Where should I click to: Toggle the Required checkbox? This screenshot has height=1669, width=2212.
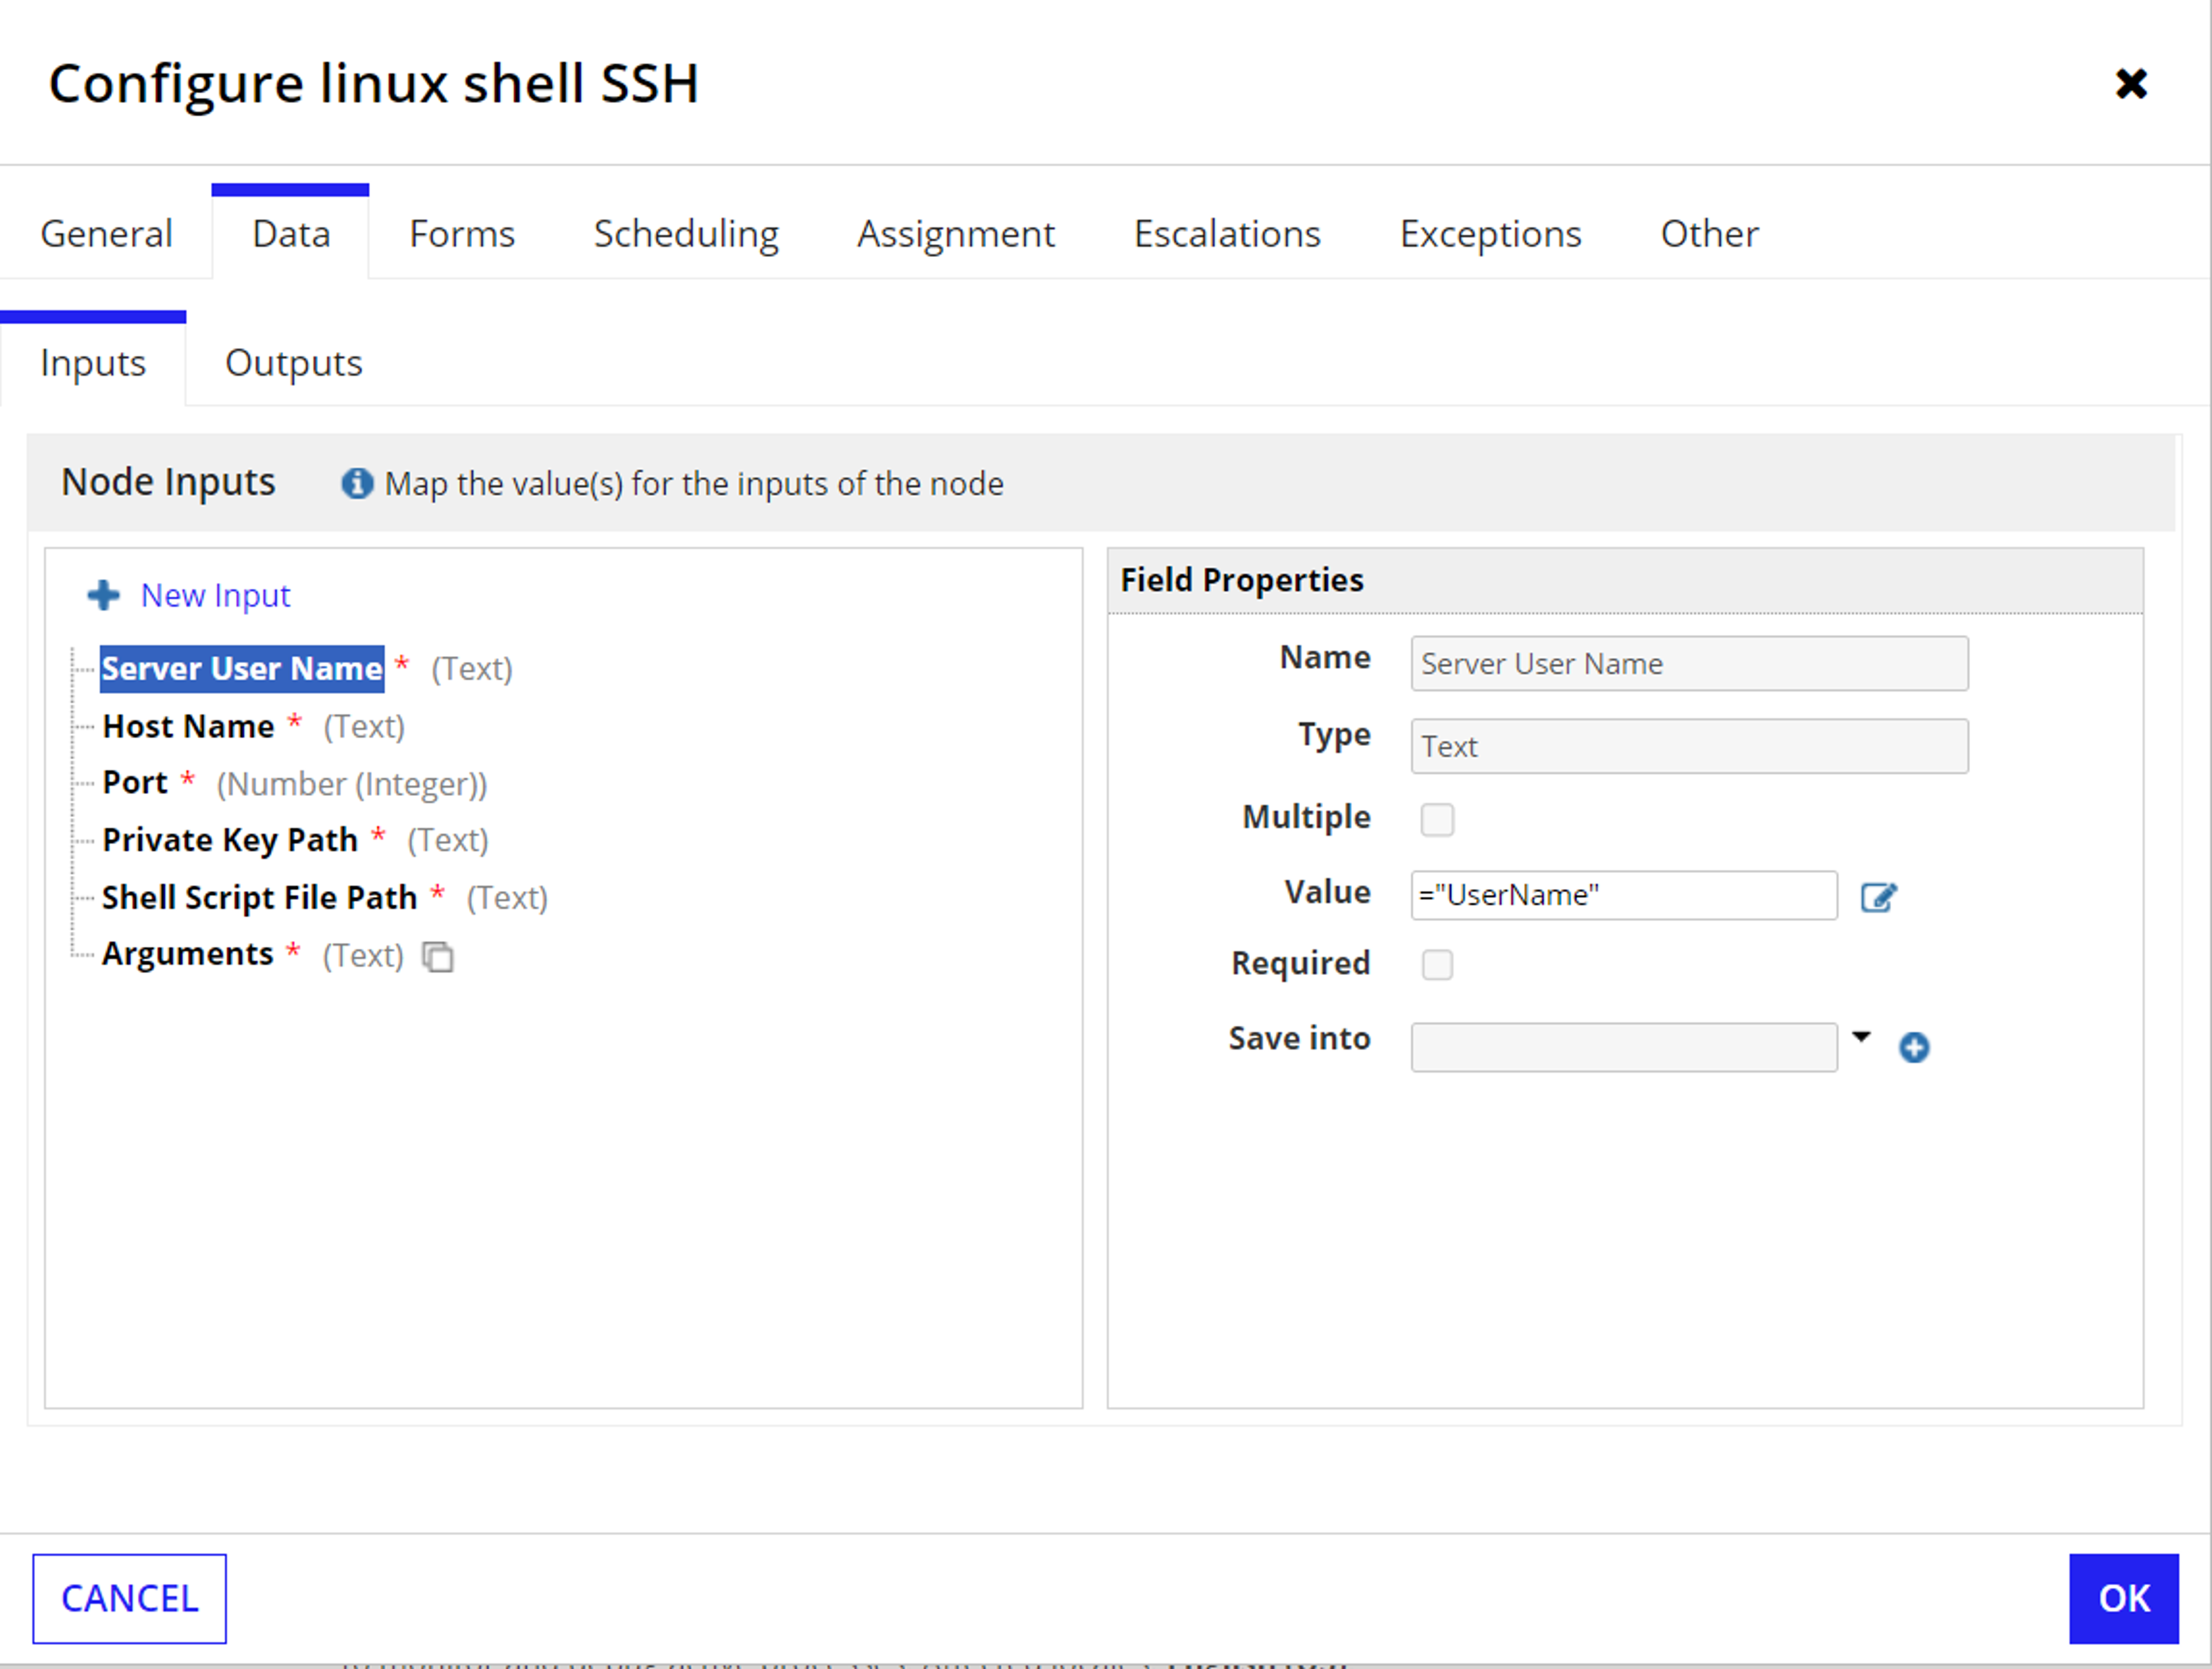click(1437, 965)
